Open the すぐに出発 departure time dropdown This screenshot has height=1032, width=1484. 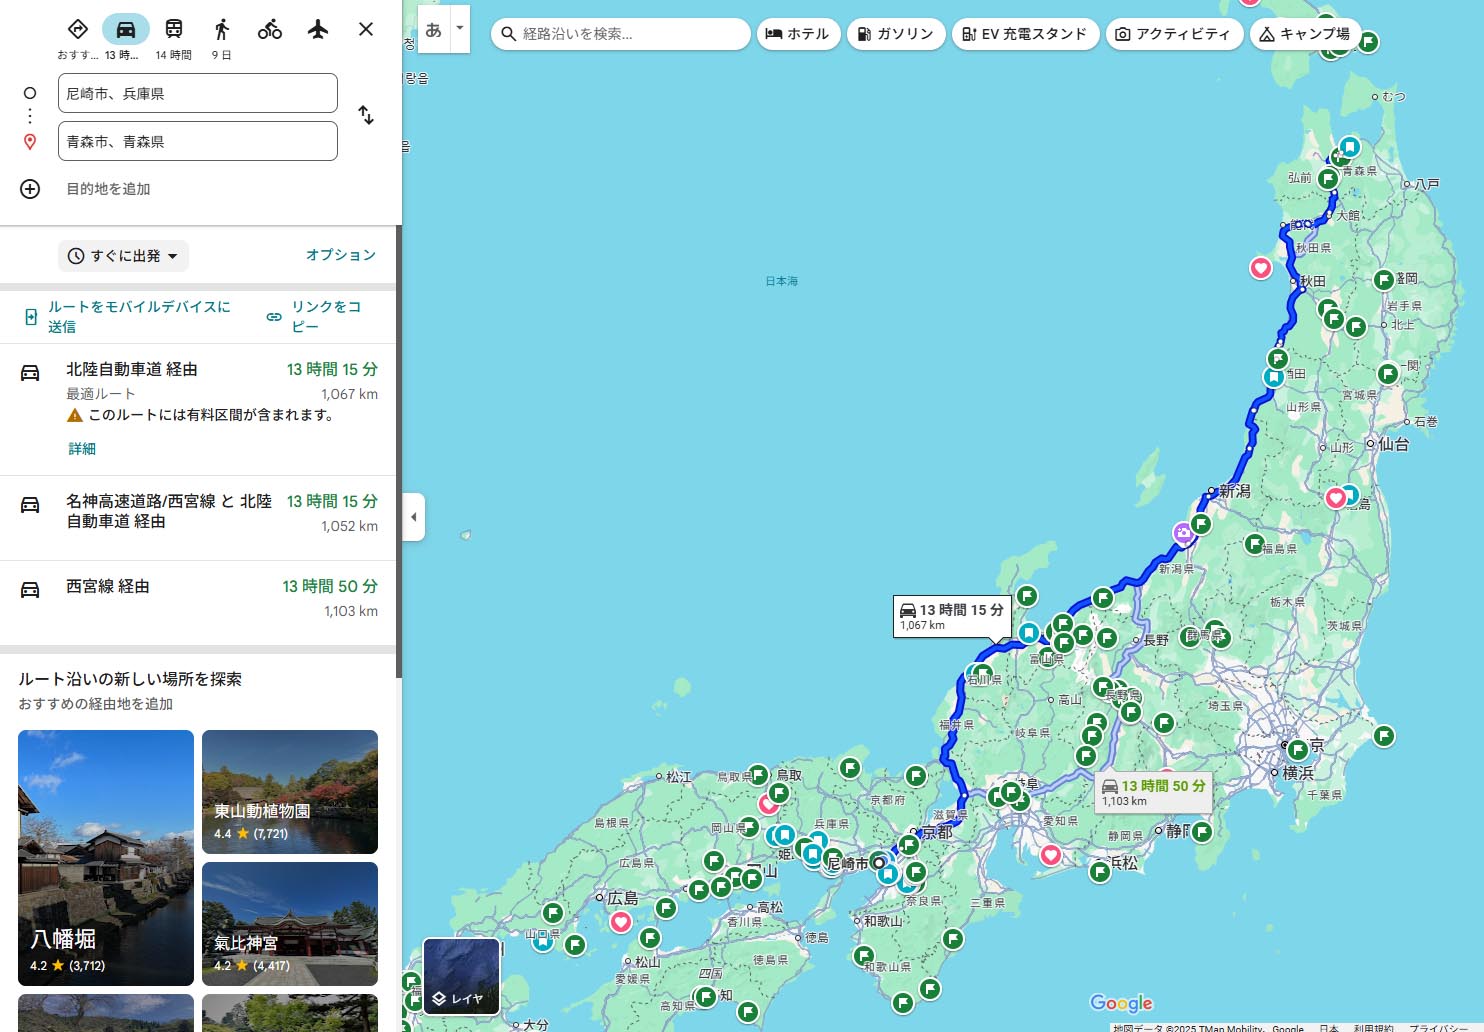pyautogui.click(x=123, y=256)
